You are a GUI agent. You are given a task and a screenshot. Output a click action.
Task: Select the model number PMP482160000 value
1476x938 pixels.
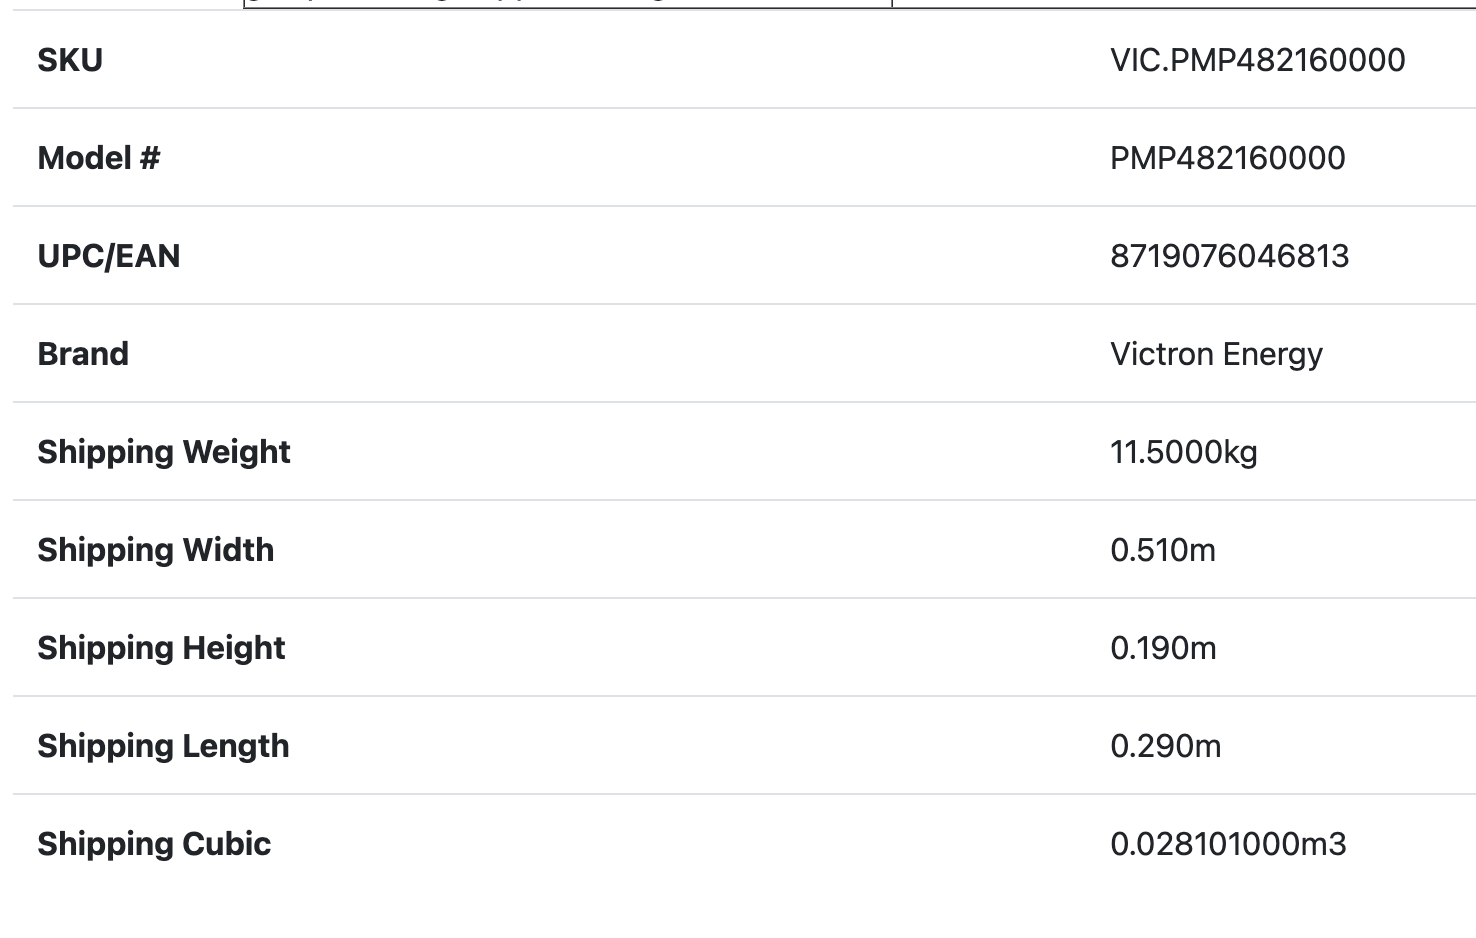[1227, 158]
